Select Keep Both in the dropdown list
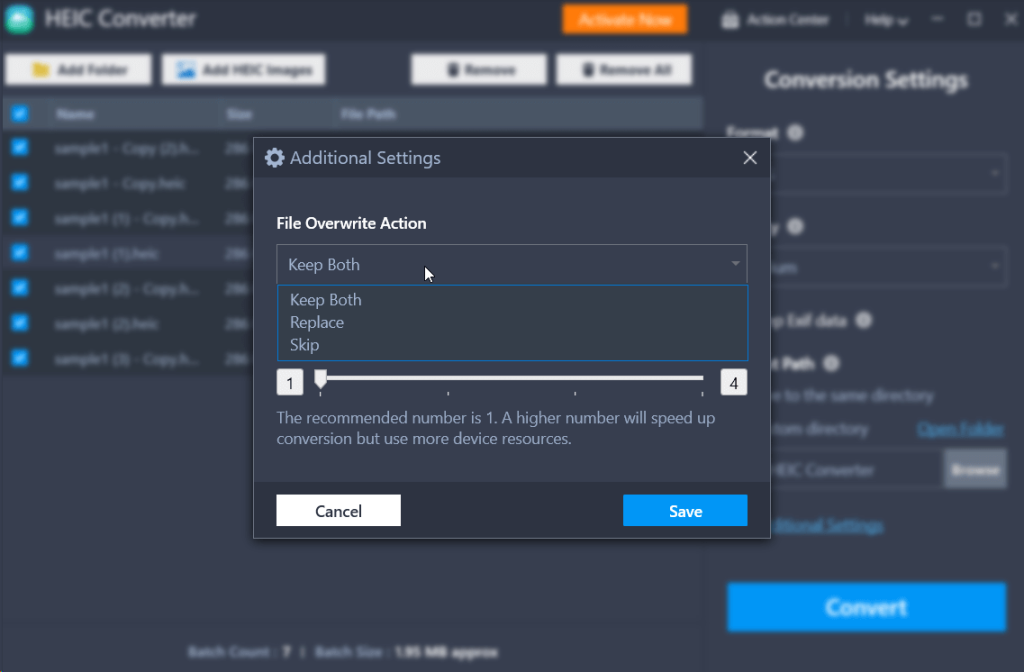 coord(325,300)
